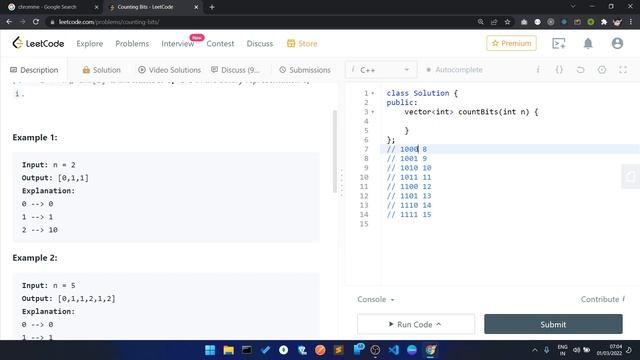Click the comment line '// 1001 9'
The image size is (640, 360).
pyautogui.click(x=407, y=159)
